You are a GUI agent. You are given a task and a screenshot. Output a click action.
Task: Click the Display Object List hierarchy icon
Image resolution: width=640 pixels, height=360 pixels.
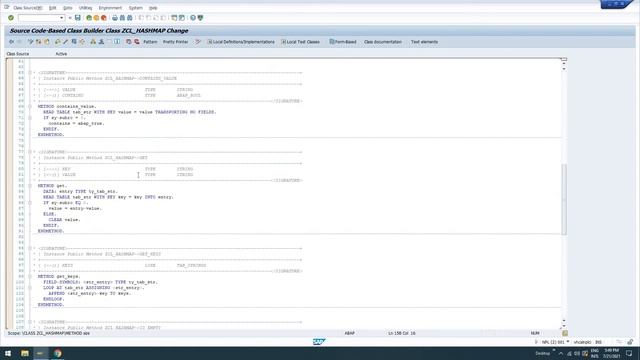tap(93, 42)
